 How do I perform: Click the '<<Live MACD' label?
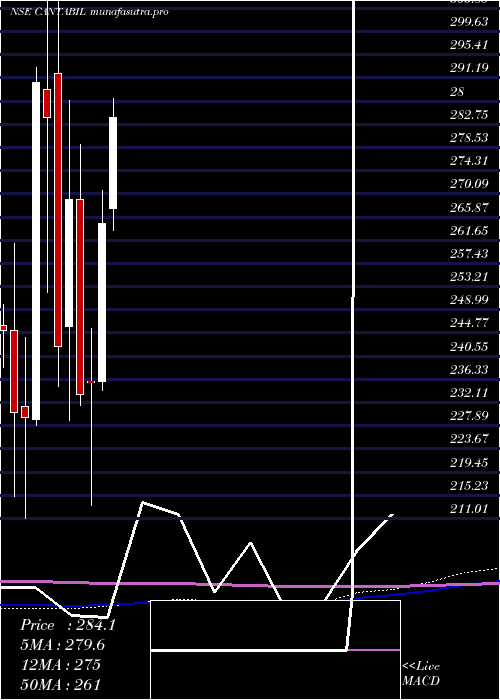coord(421,674)
